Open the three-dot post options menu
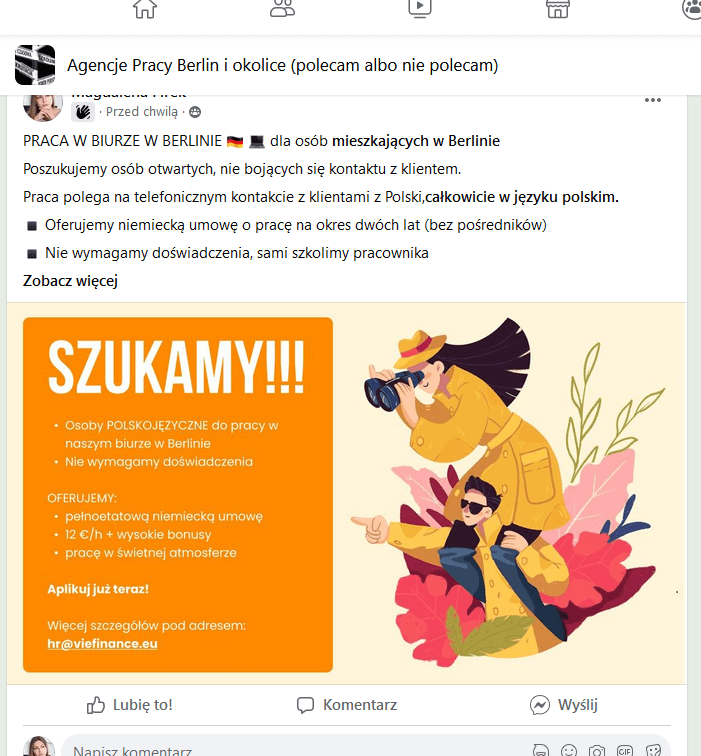 652,100
